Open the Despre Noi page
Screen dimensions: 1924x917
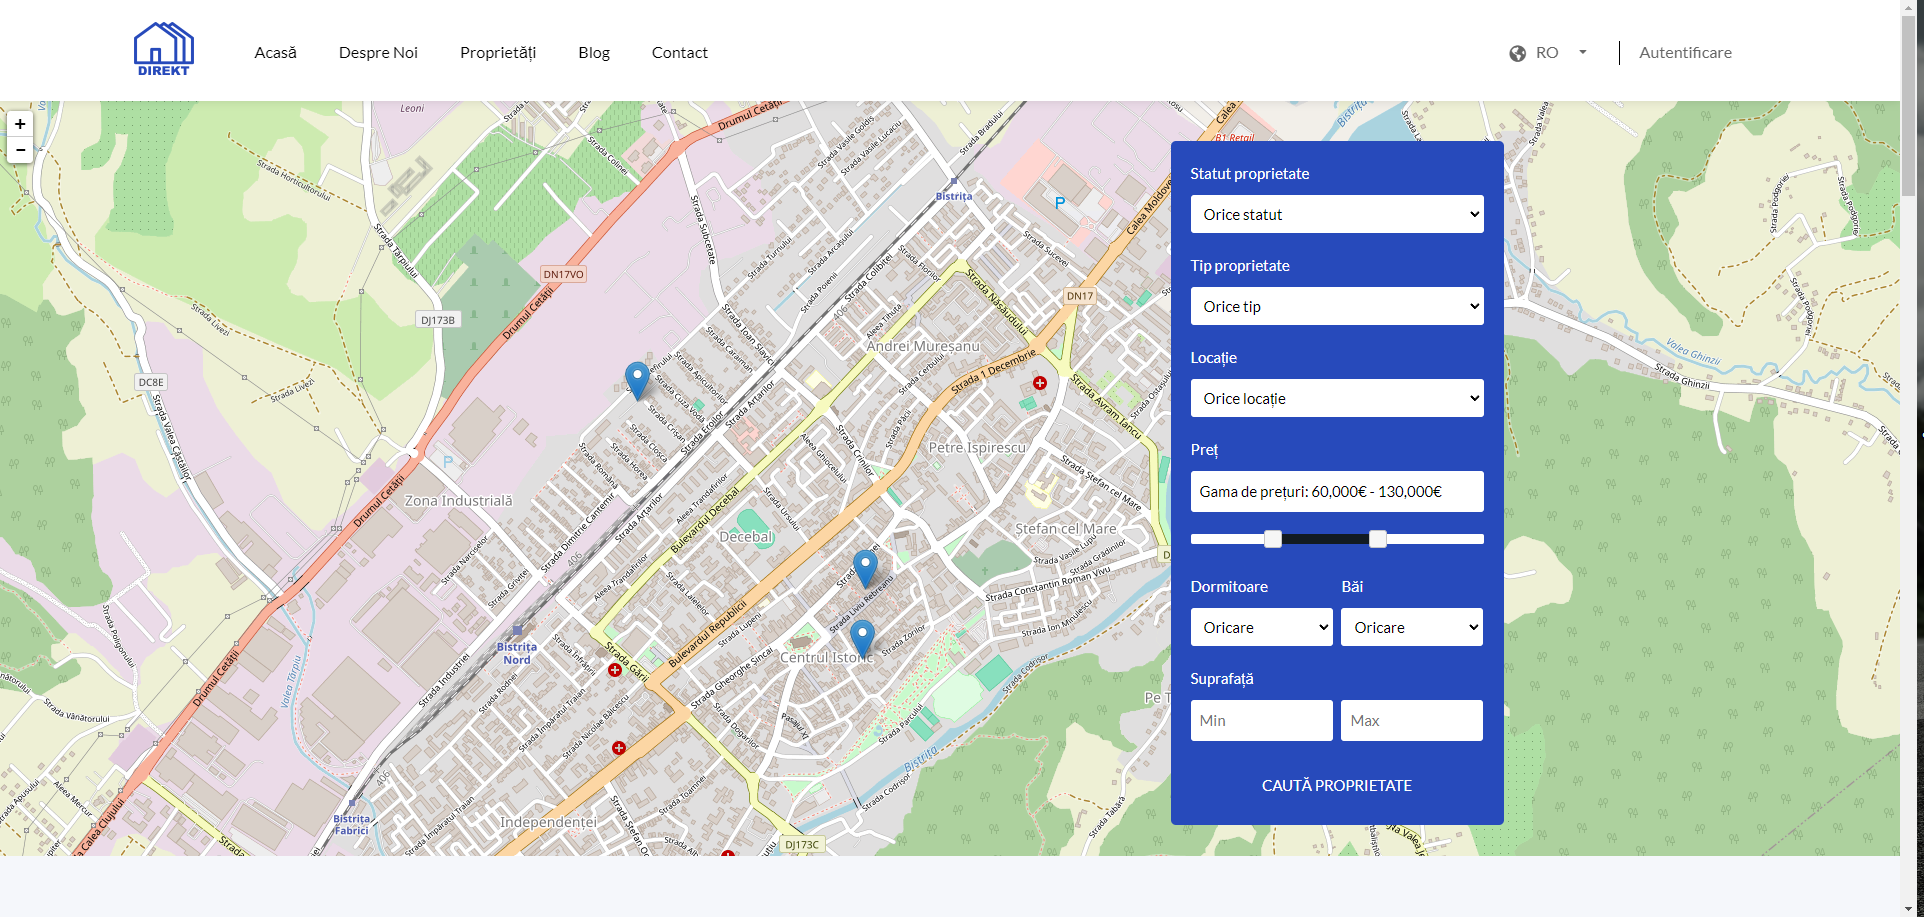tap(378, 53)
